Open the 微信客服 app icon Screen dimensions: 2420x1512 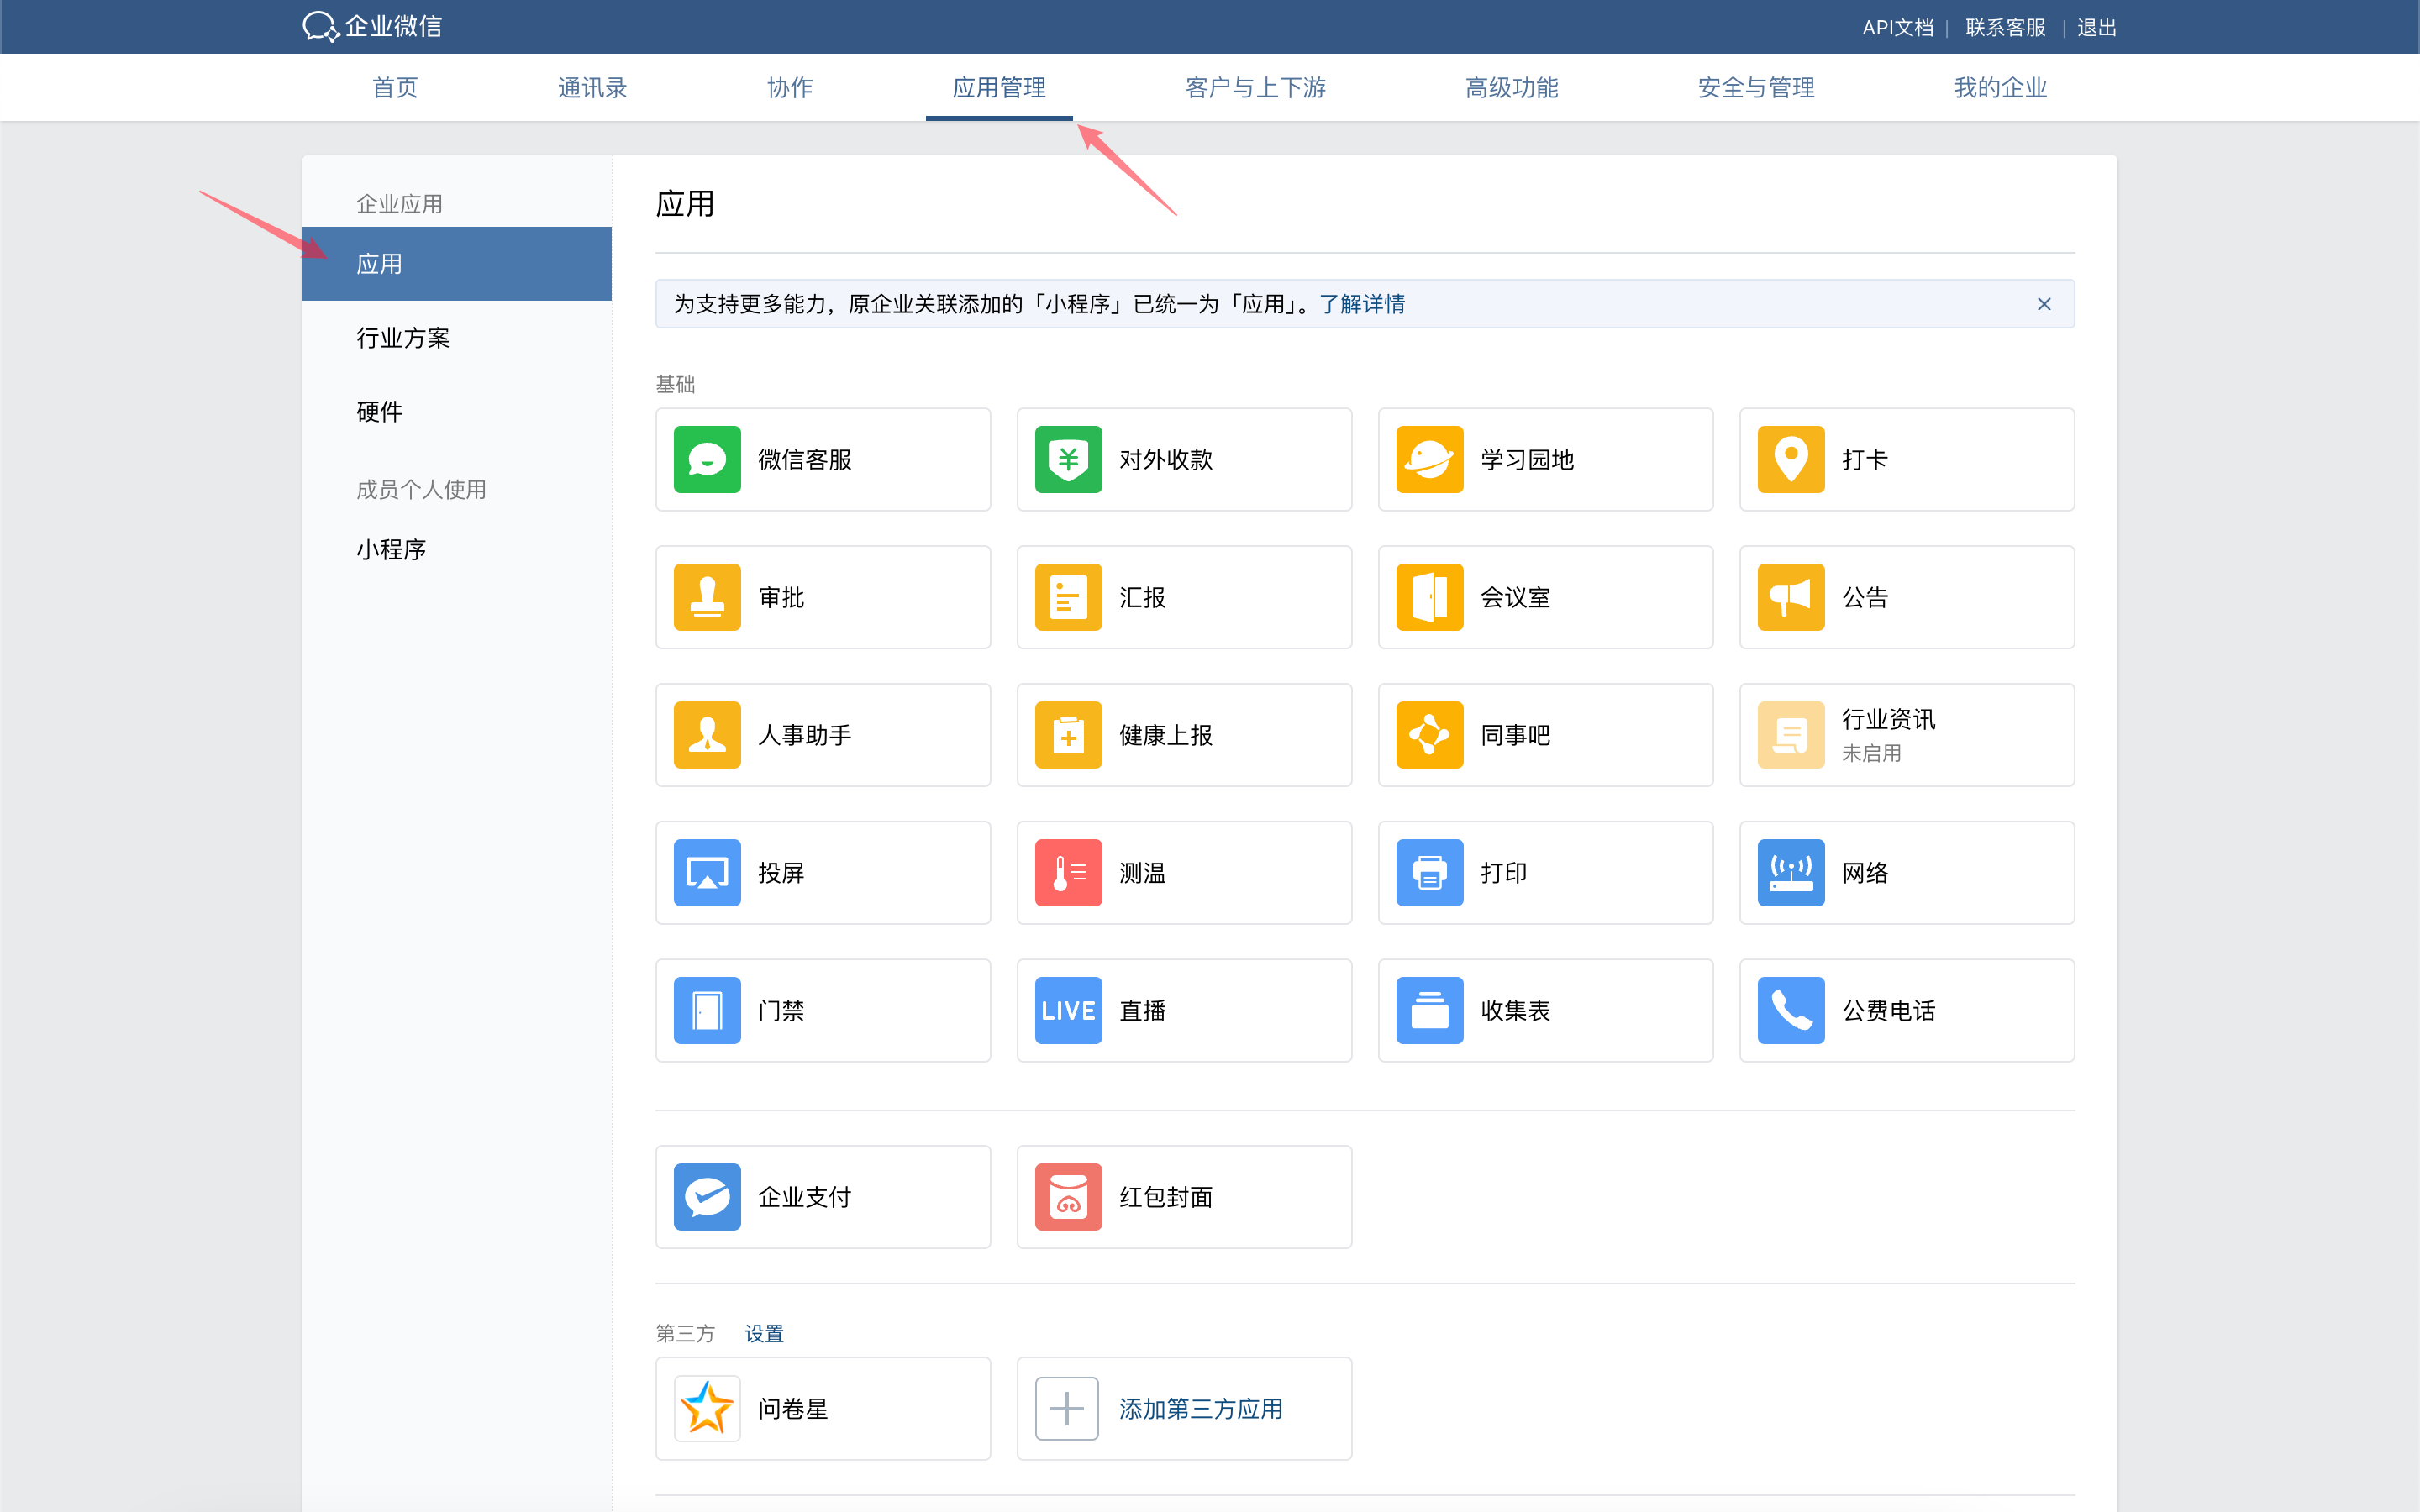(x=707, y=459)
